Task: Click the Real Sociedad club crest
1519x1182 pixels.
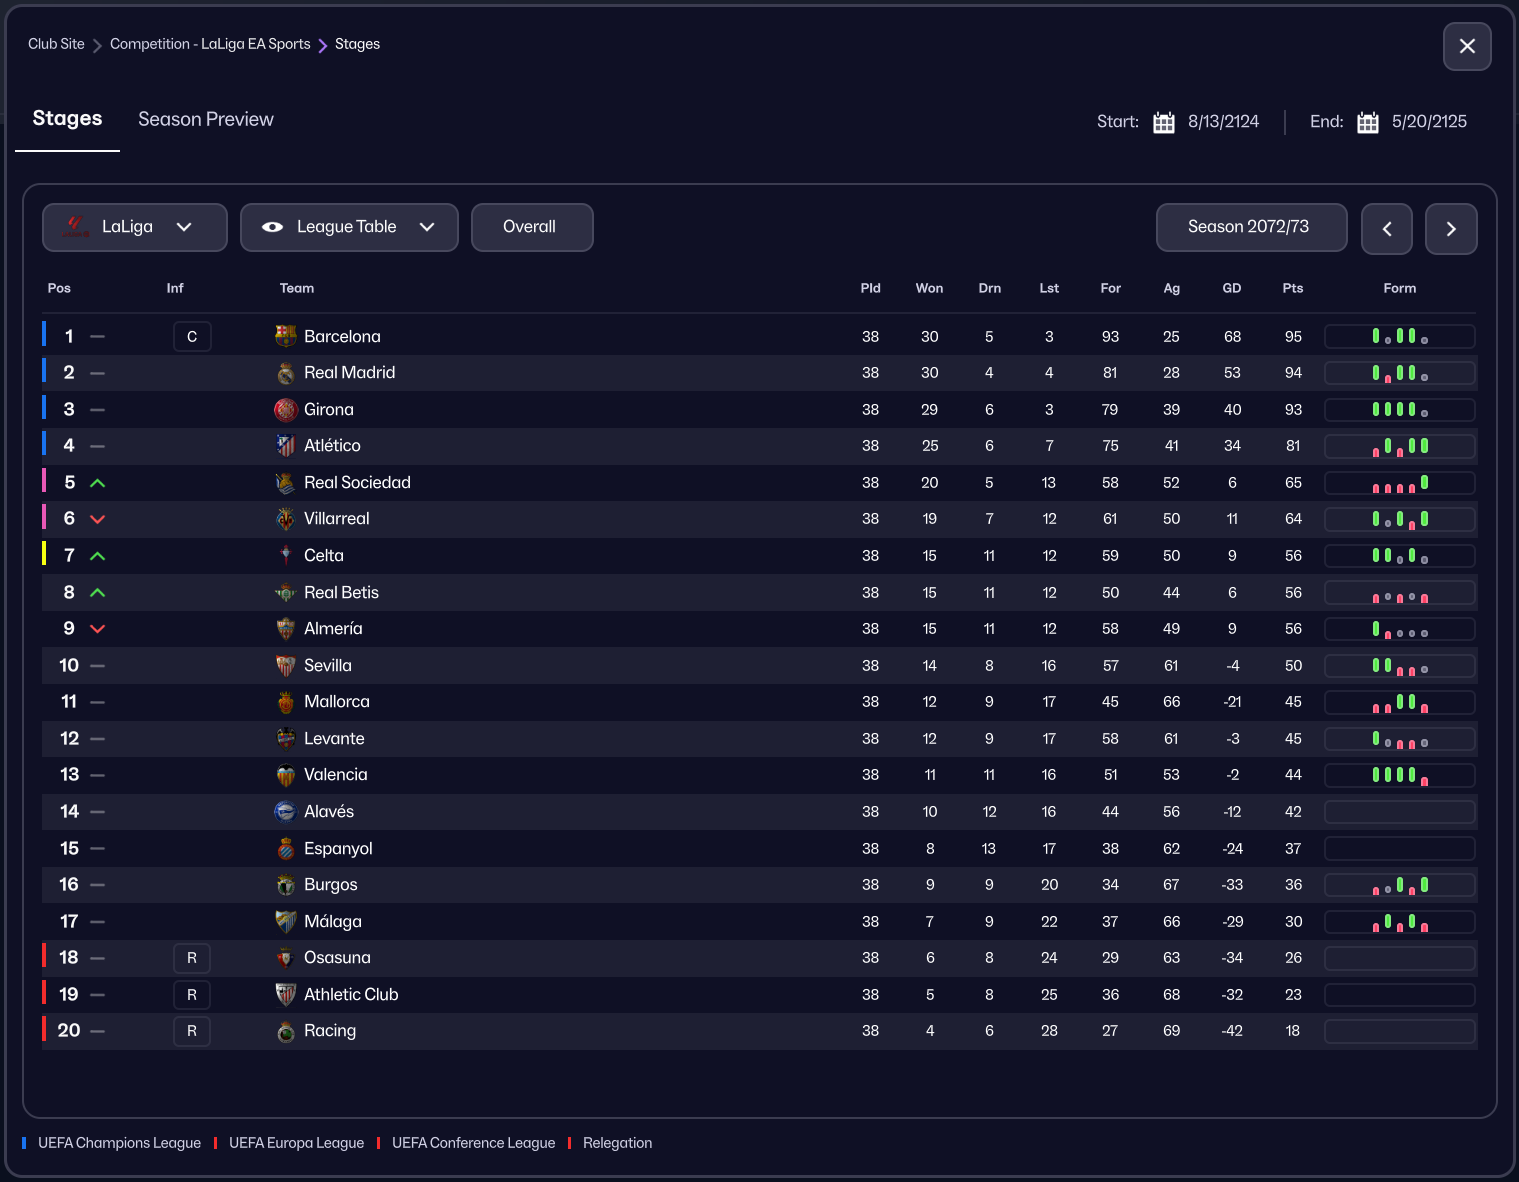Action: click(x=286, y=482)
